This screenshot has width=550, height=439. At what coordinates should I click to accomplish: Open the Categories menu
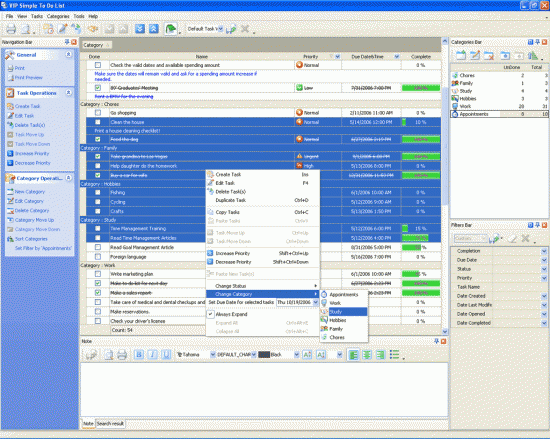(x=58, y=16)
